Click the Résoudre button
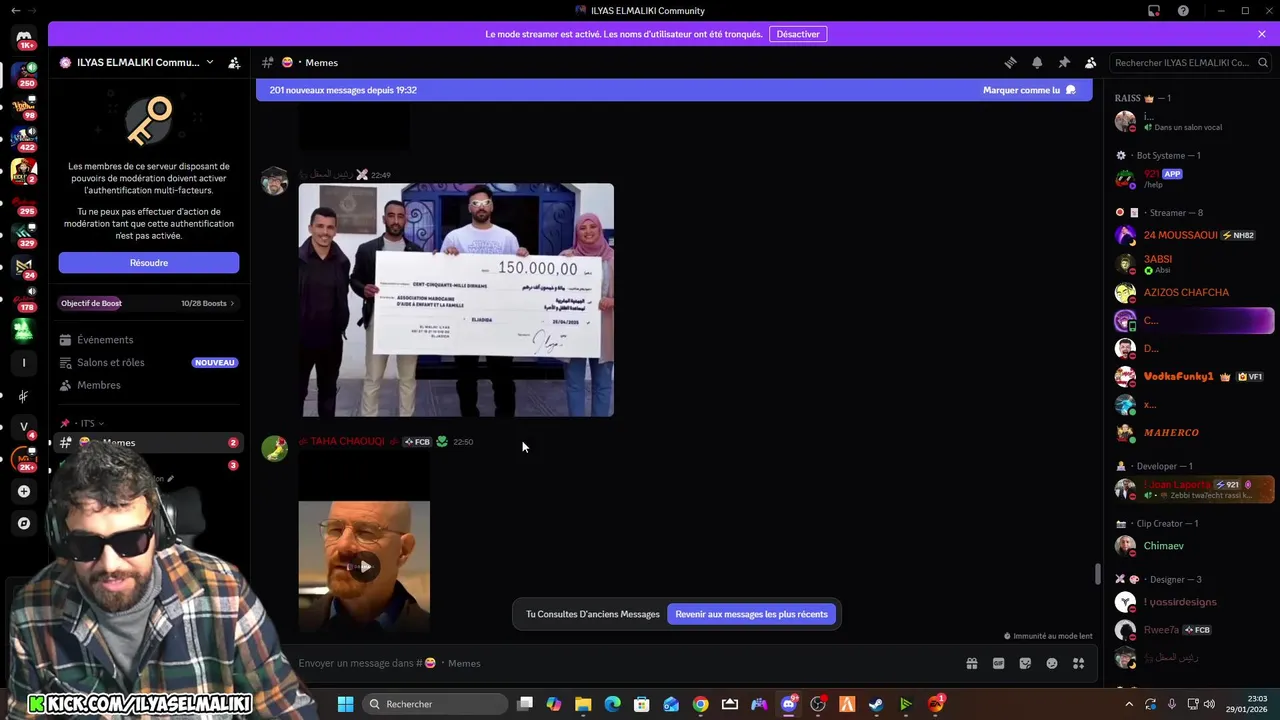Screen dimensions: 1280x720 (149, 262)
